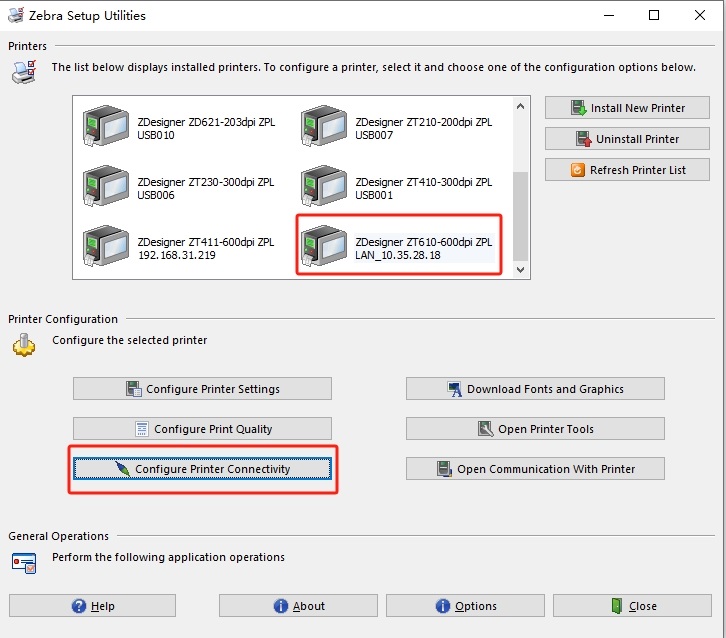Viewport: 726px width, 638px height.
Task: Click the printer list scroll up arrow
Action: [x=520, y=106]
